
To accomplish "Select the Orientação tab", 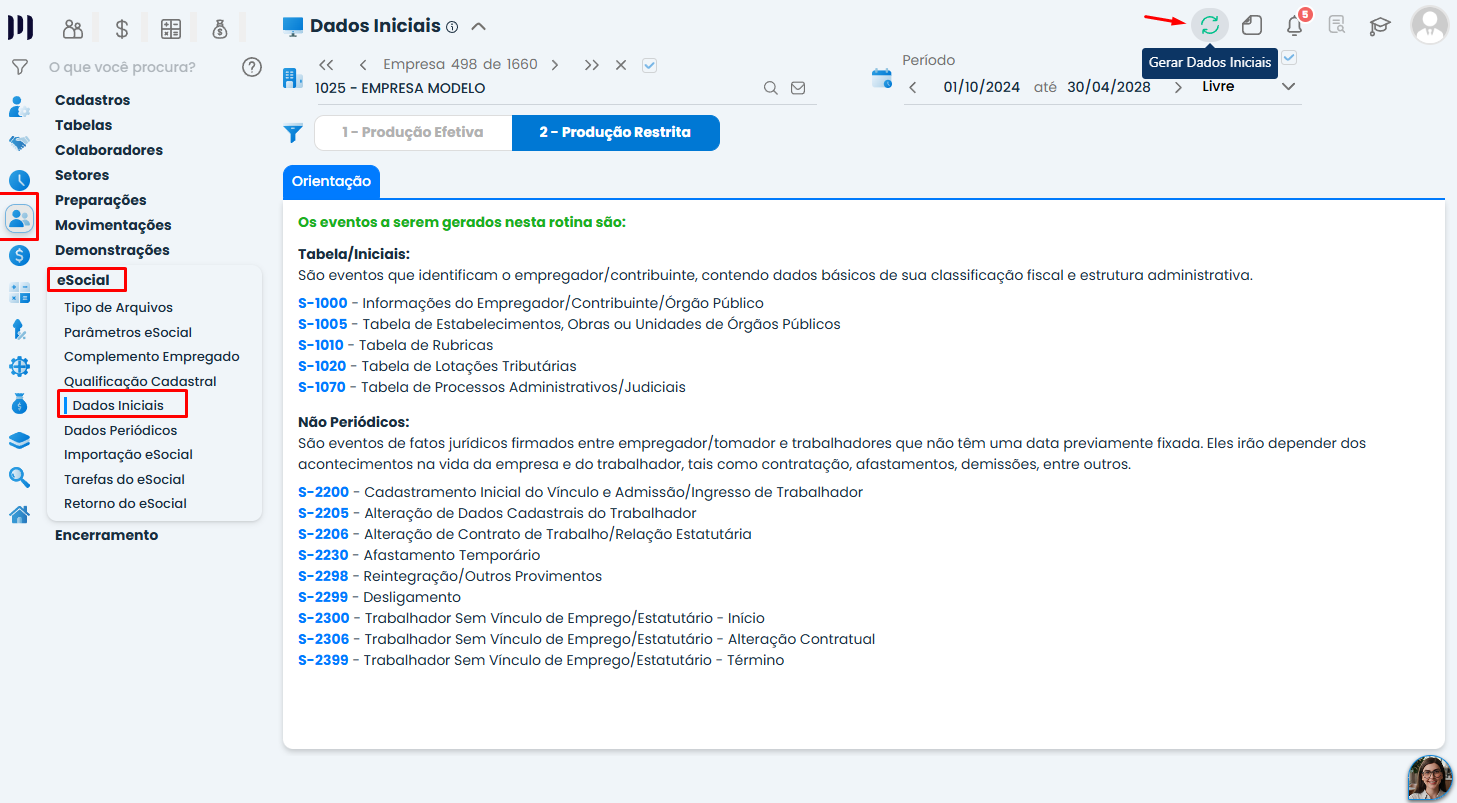I will [x=331, y=182].
